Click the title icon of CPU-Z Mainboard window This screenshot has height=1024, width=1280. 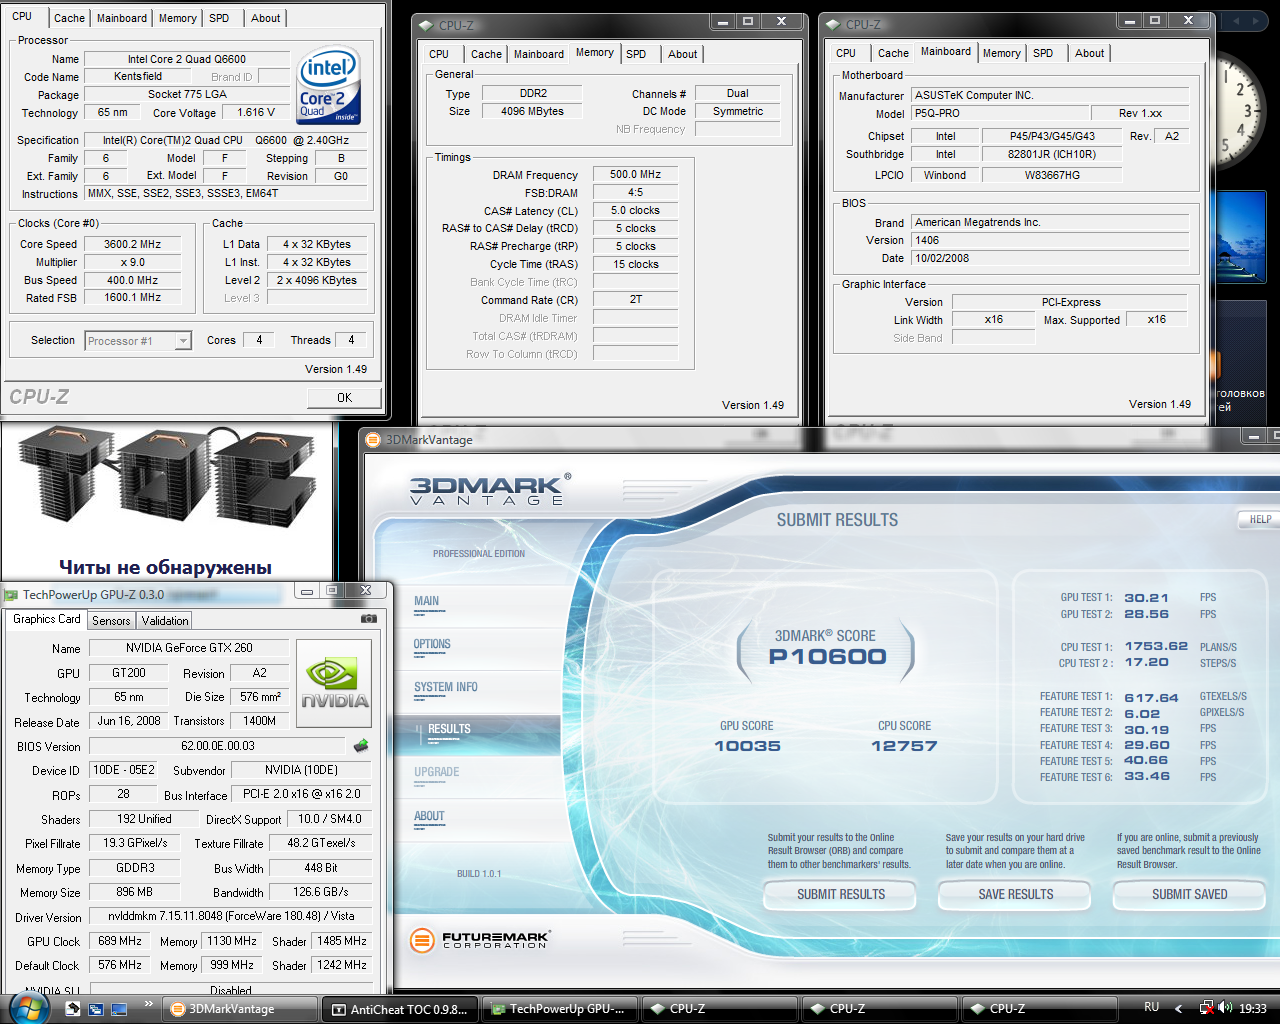click(x=833, y=25)
